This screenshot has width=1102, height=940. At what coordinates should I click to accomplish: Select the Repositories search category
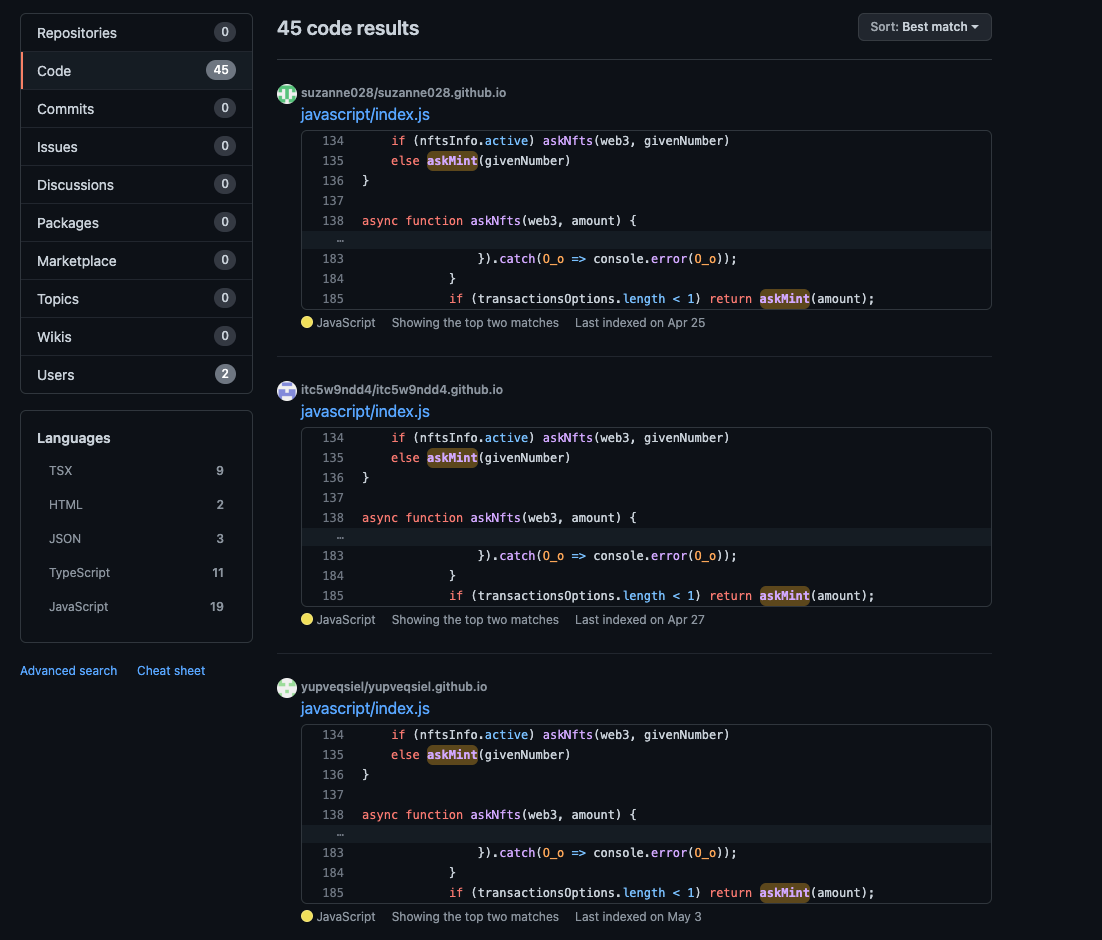136,32
